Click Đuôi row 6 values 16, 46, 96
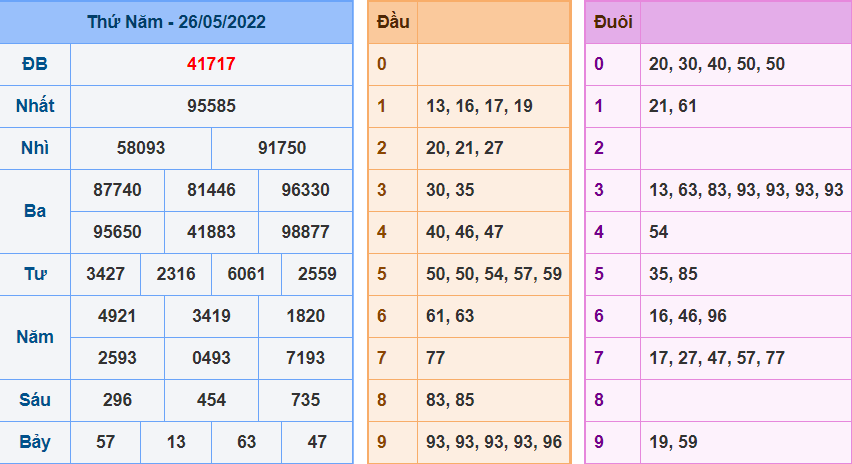 [x=687, y=316]
